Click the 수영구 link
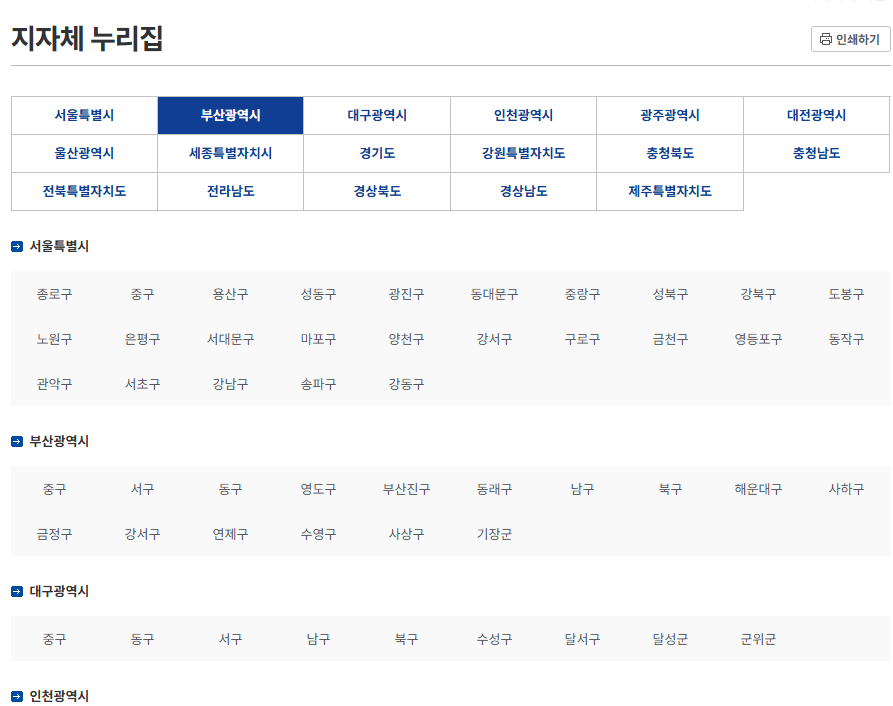Image resolution: width=893 pixels, height=706 pixels. 318,534
